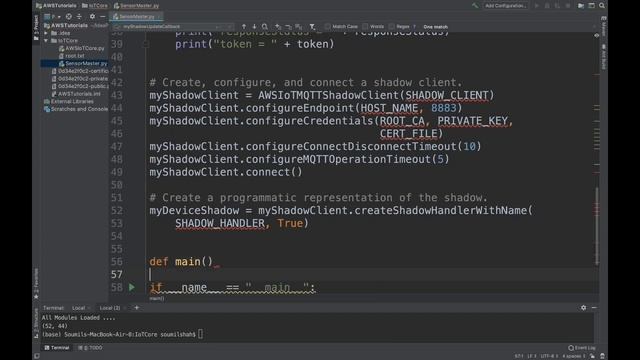This screenshot has height=360, width=640.
Task: Expand the .idea folder
Action: [x=46, y=33]
